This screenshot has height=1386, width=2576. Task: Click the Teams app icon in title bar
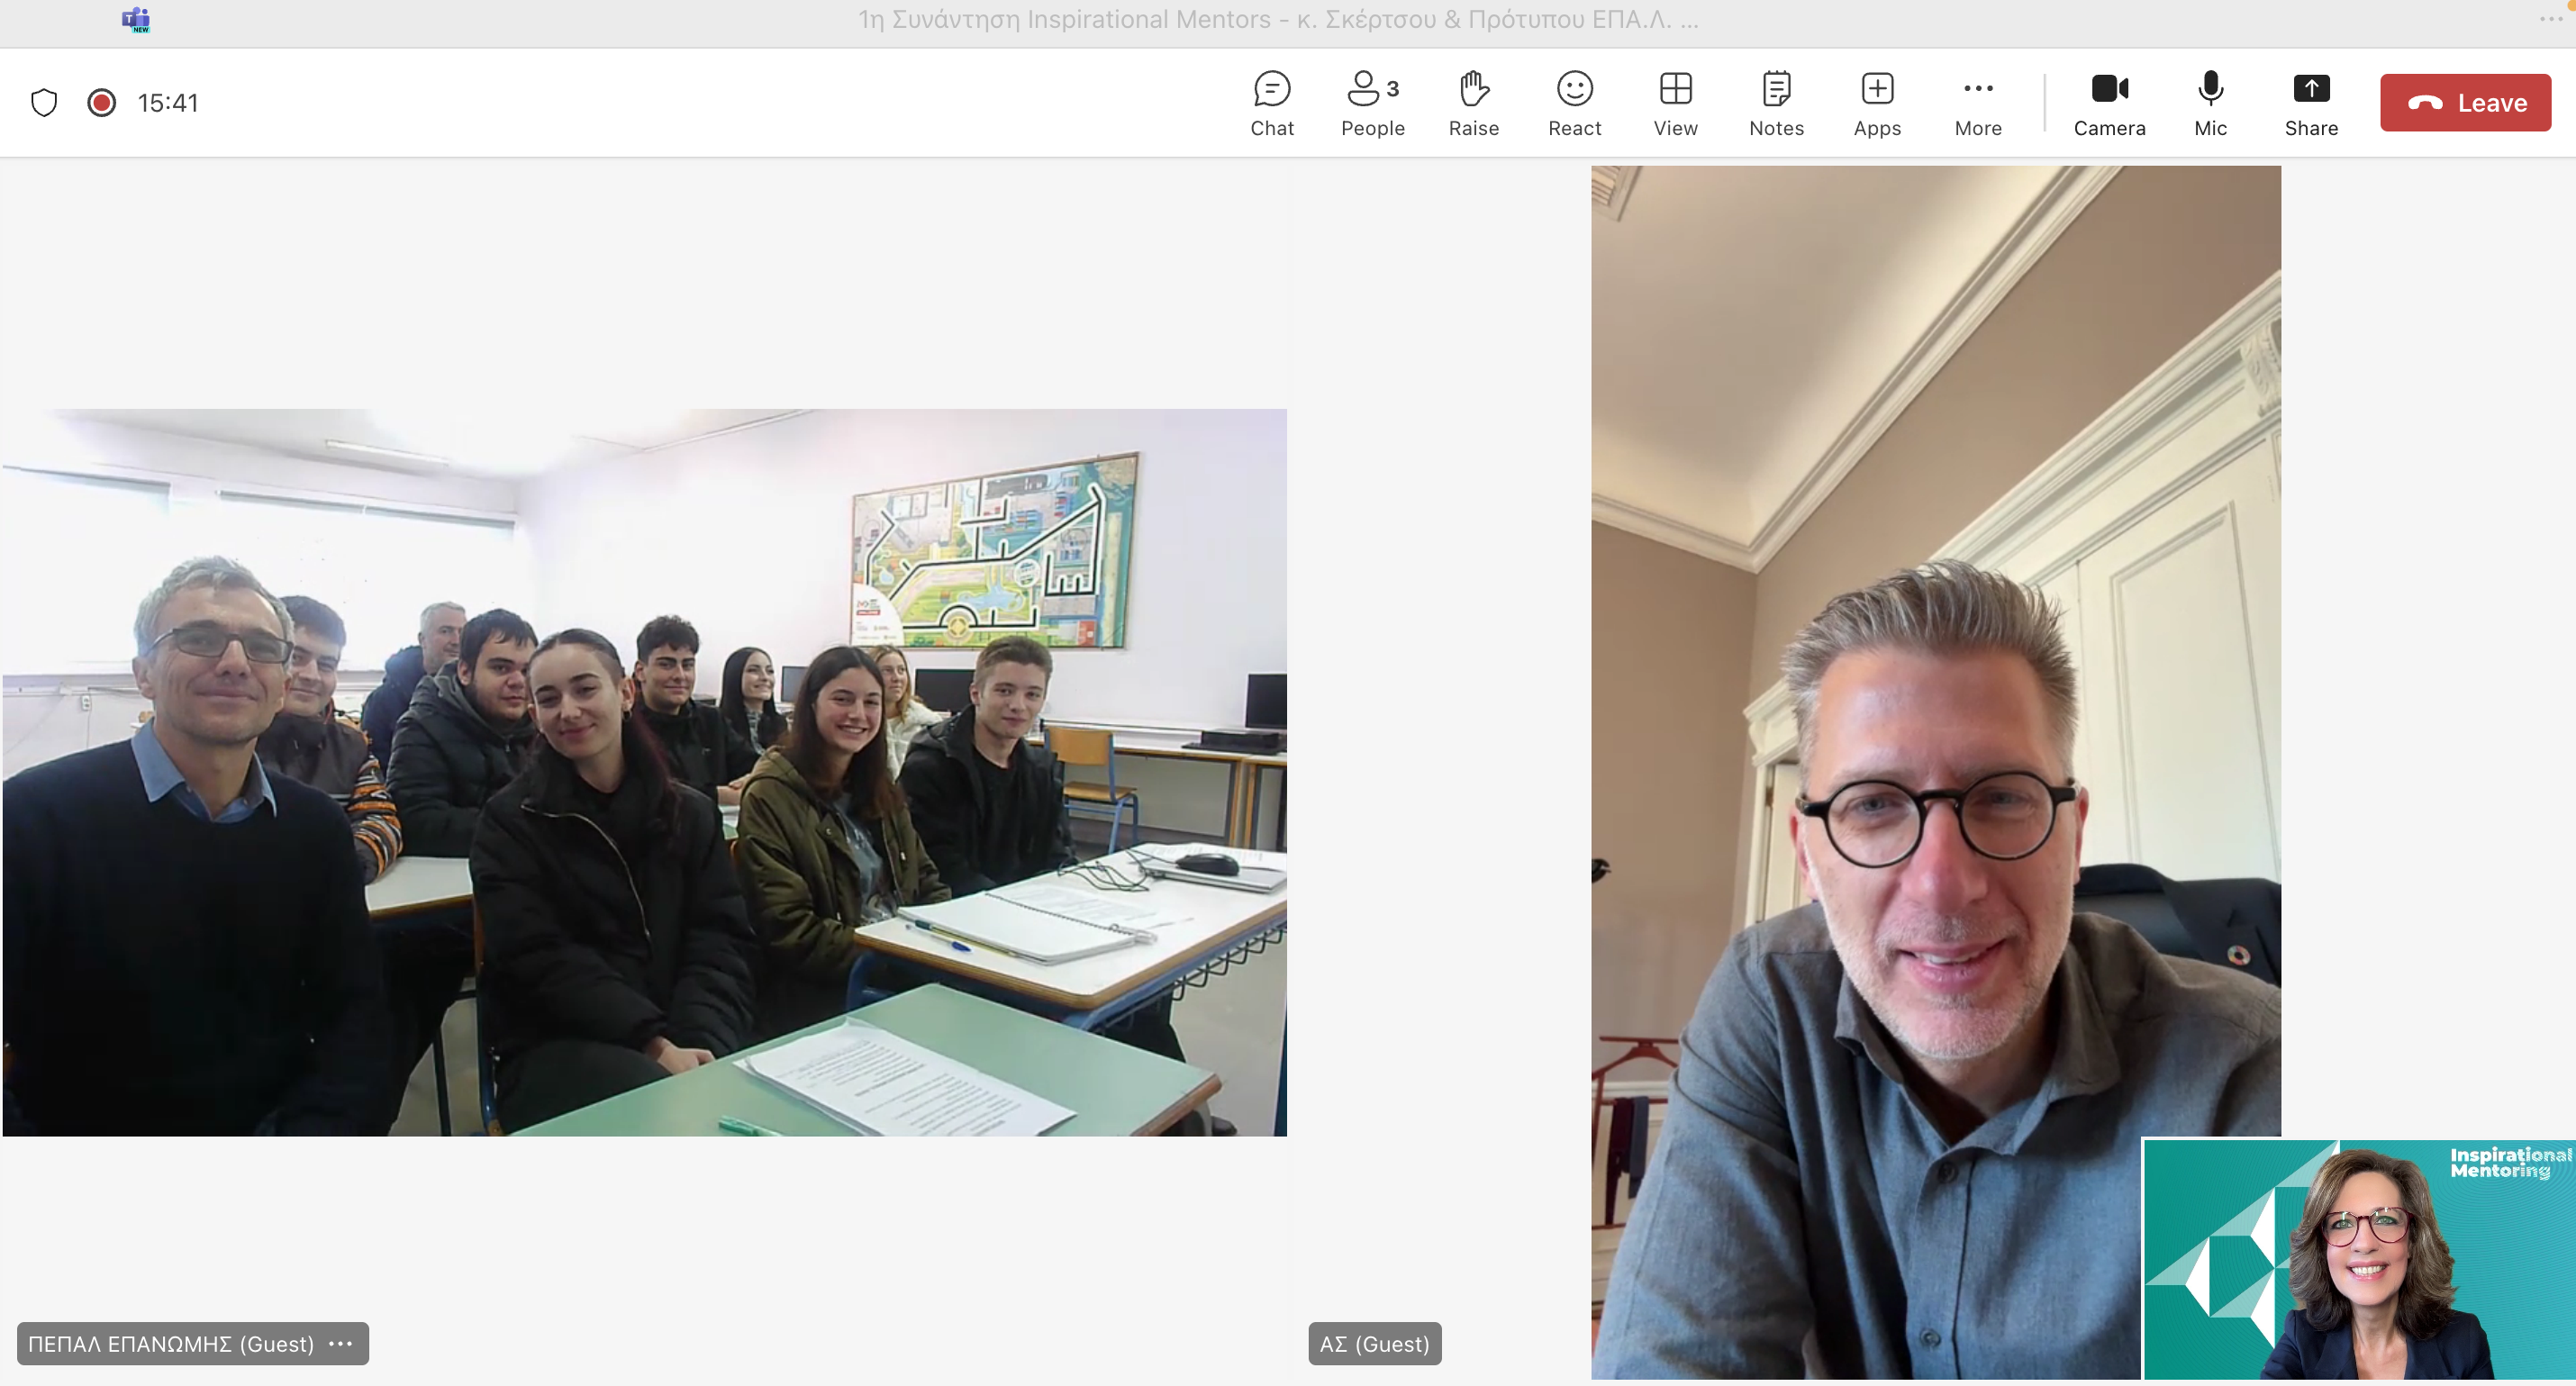click(x=135, y=19)
